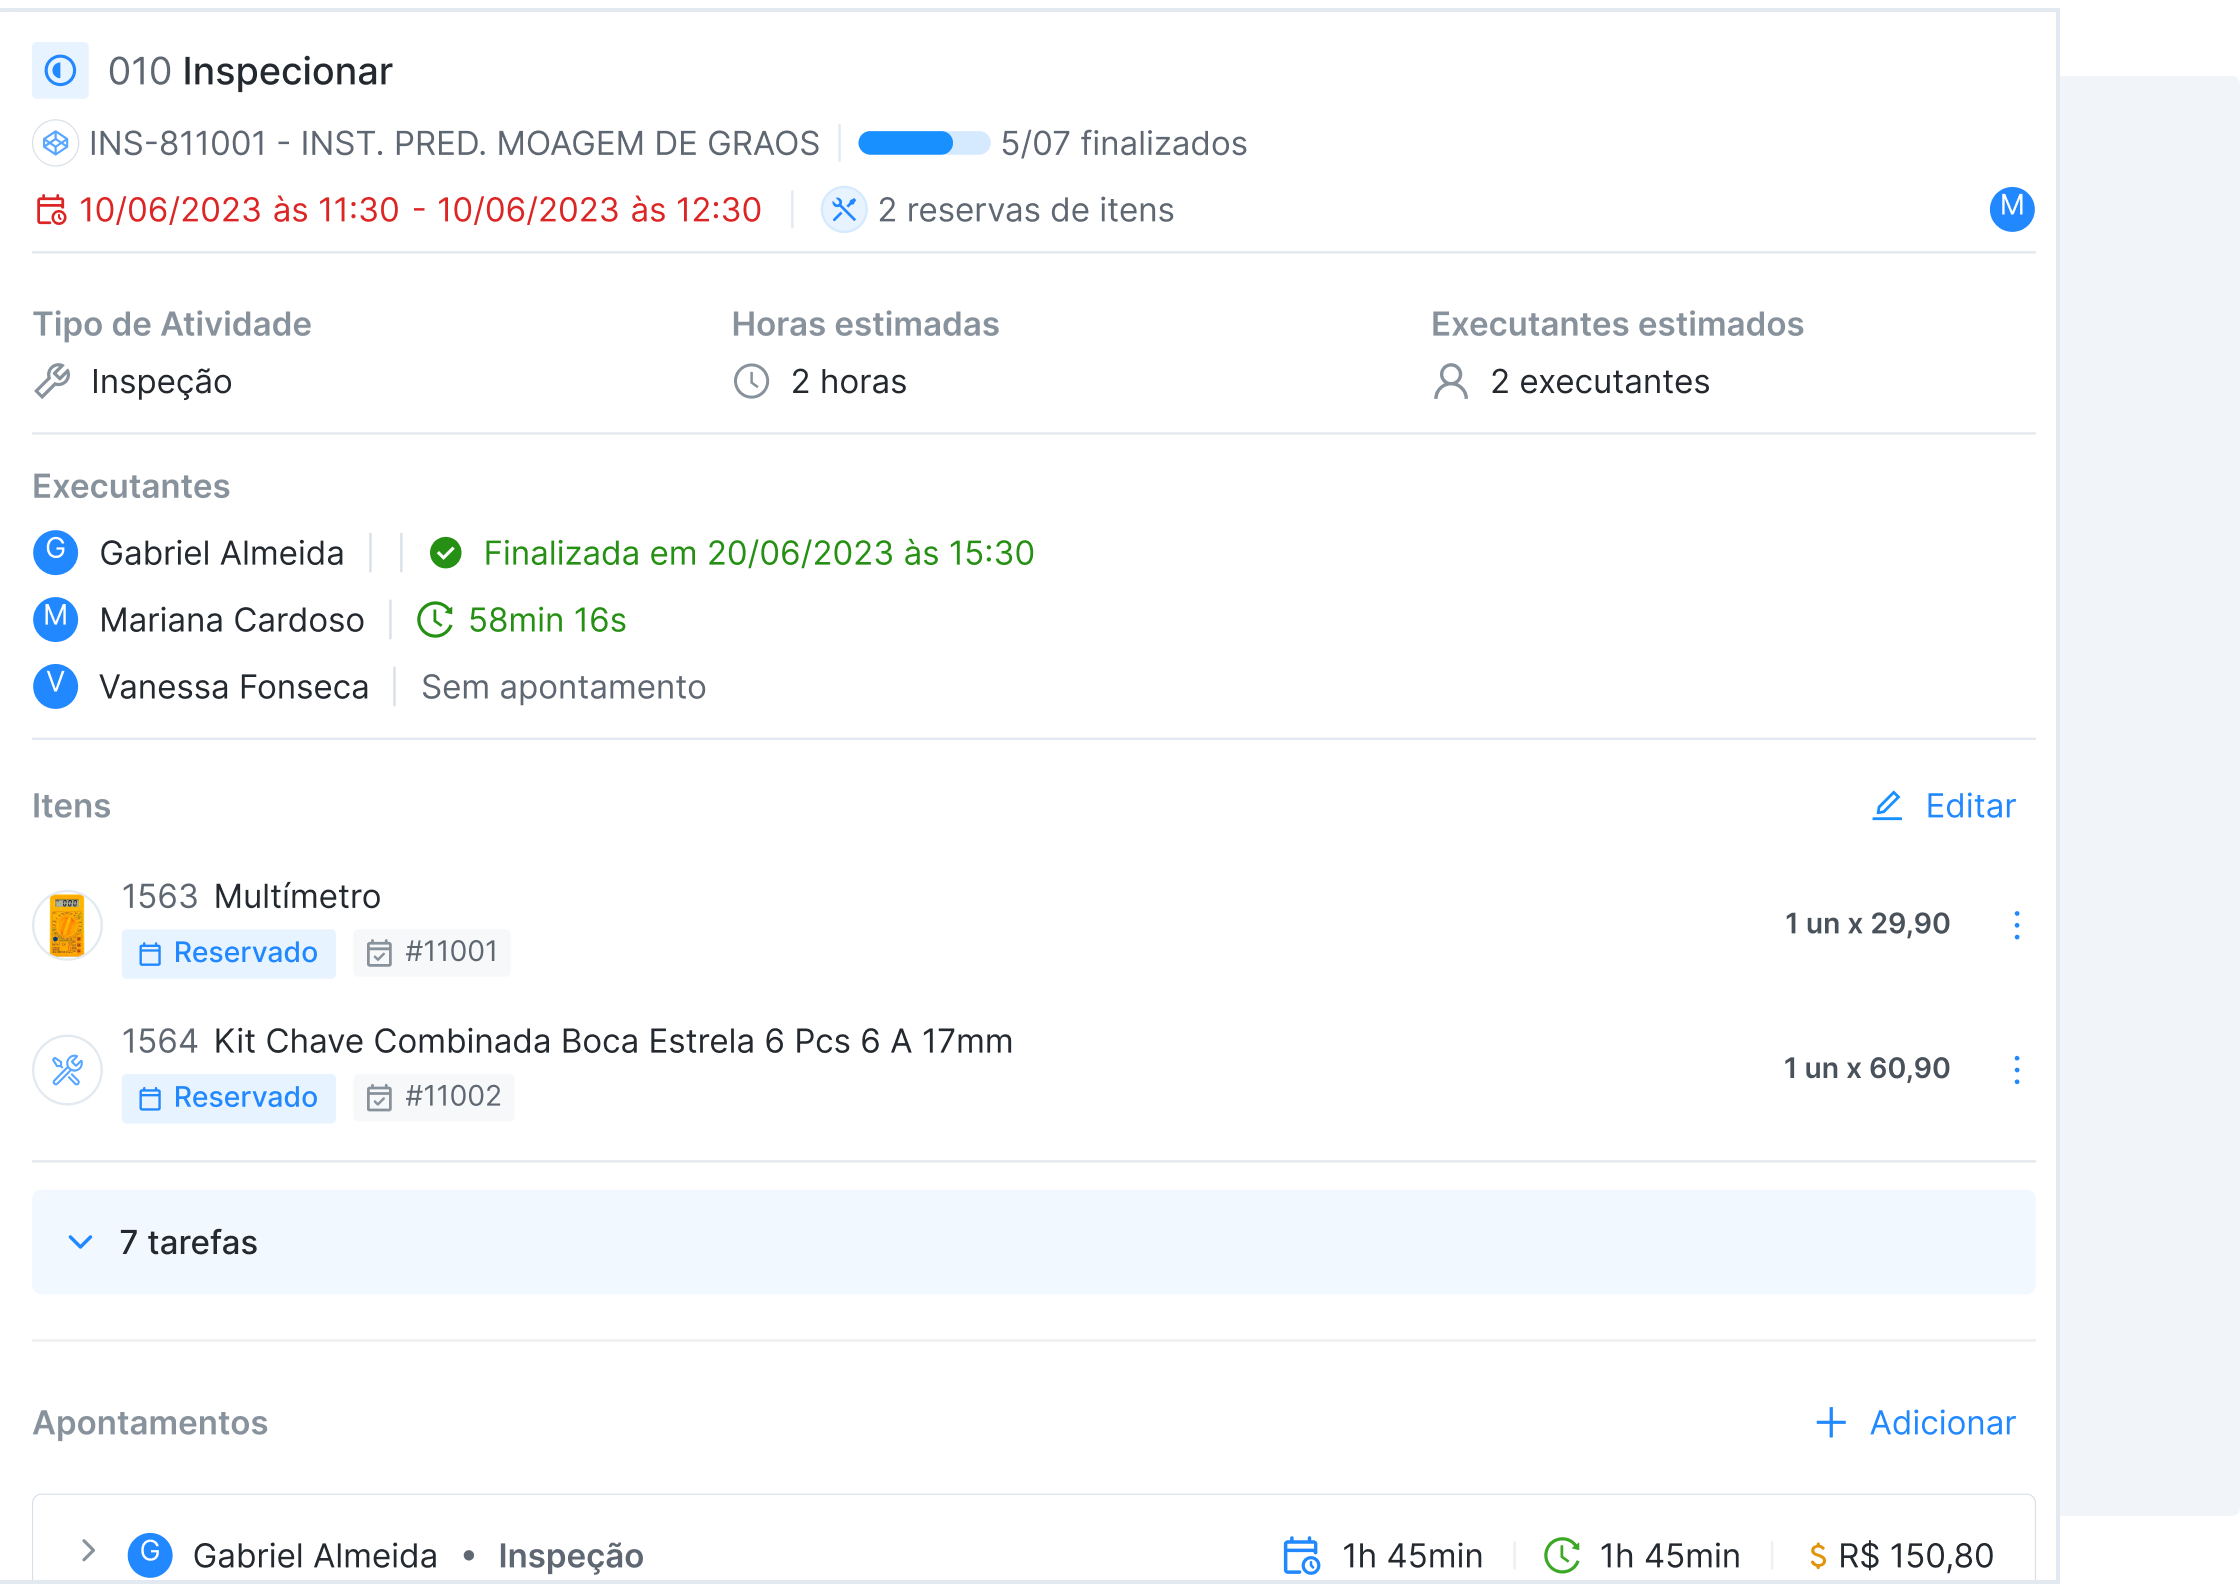The image size is (2240, 1592).
Task: Click the person icon beside 2 executantes
Action: [x=1451, y=382]
